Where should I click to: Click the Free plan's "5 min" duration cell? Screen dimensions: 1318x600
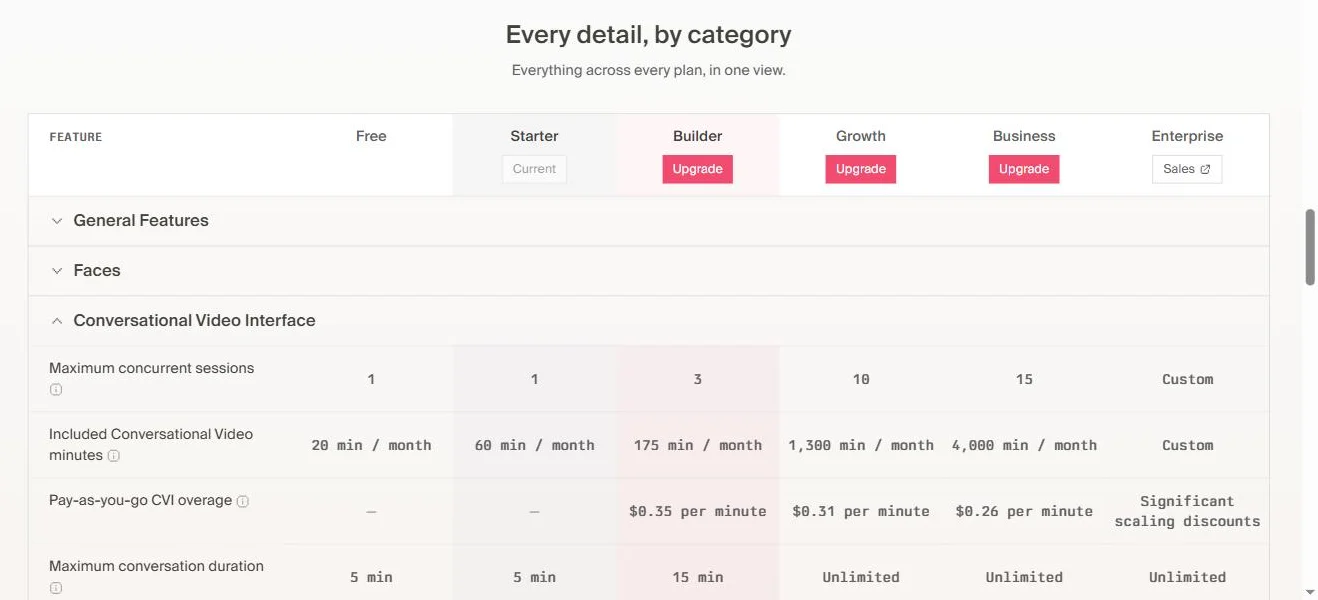pos(371,577)
